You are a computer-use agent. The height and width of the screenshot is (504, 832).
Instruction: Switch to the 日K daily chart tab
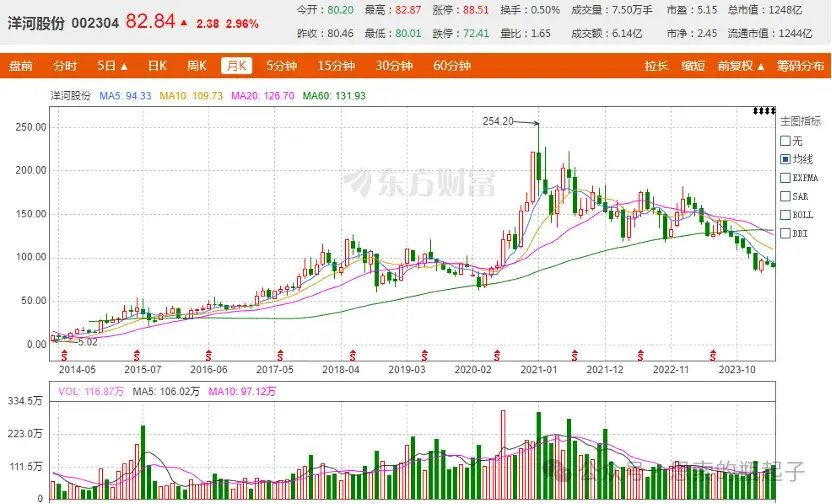pyautogui.click(x=157, y=67)
